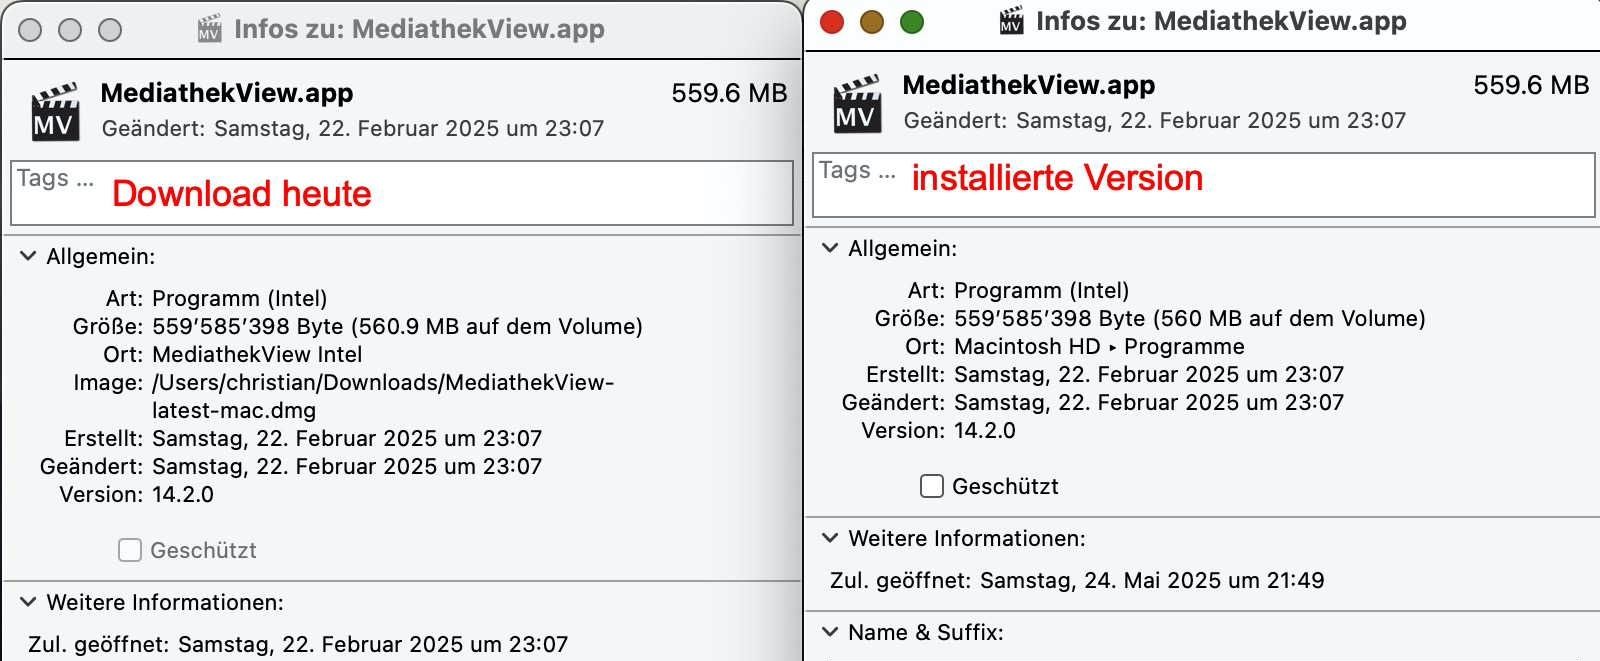This screenshot has width=1600, height=661.
Task: Click '560 MB auf dem Volume' size text
Action: tap(1290, 318)
